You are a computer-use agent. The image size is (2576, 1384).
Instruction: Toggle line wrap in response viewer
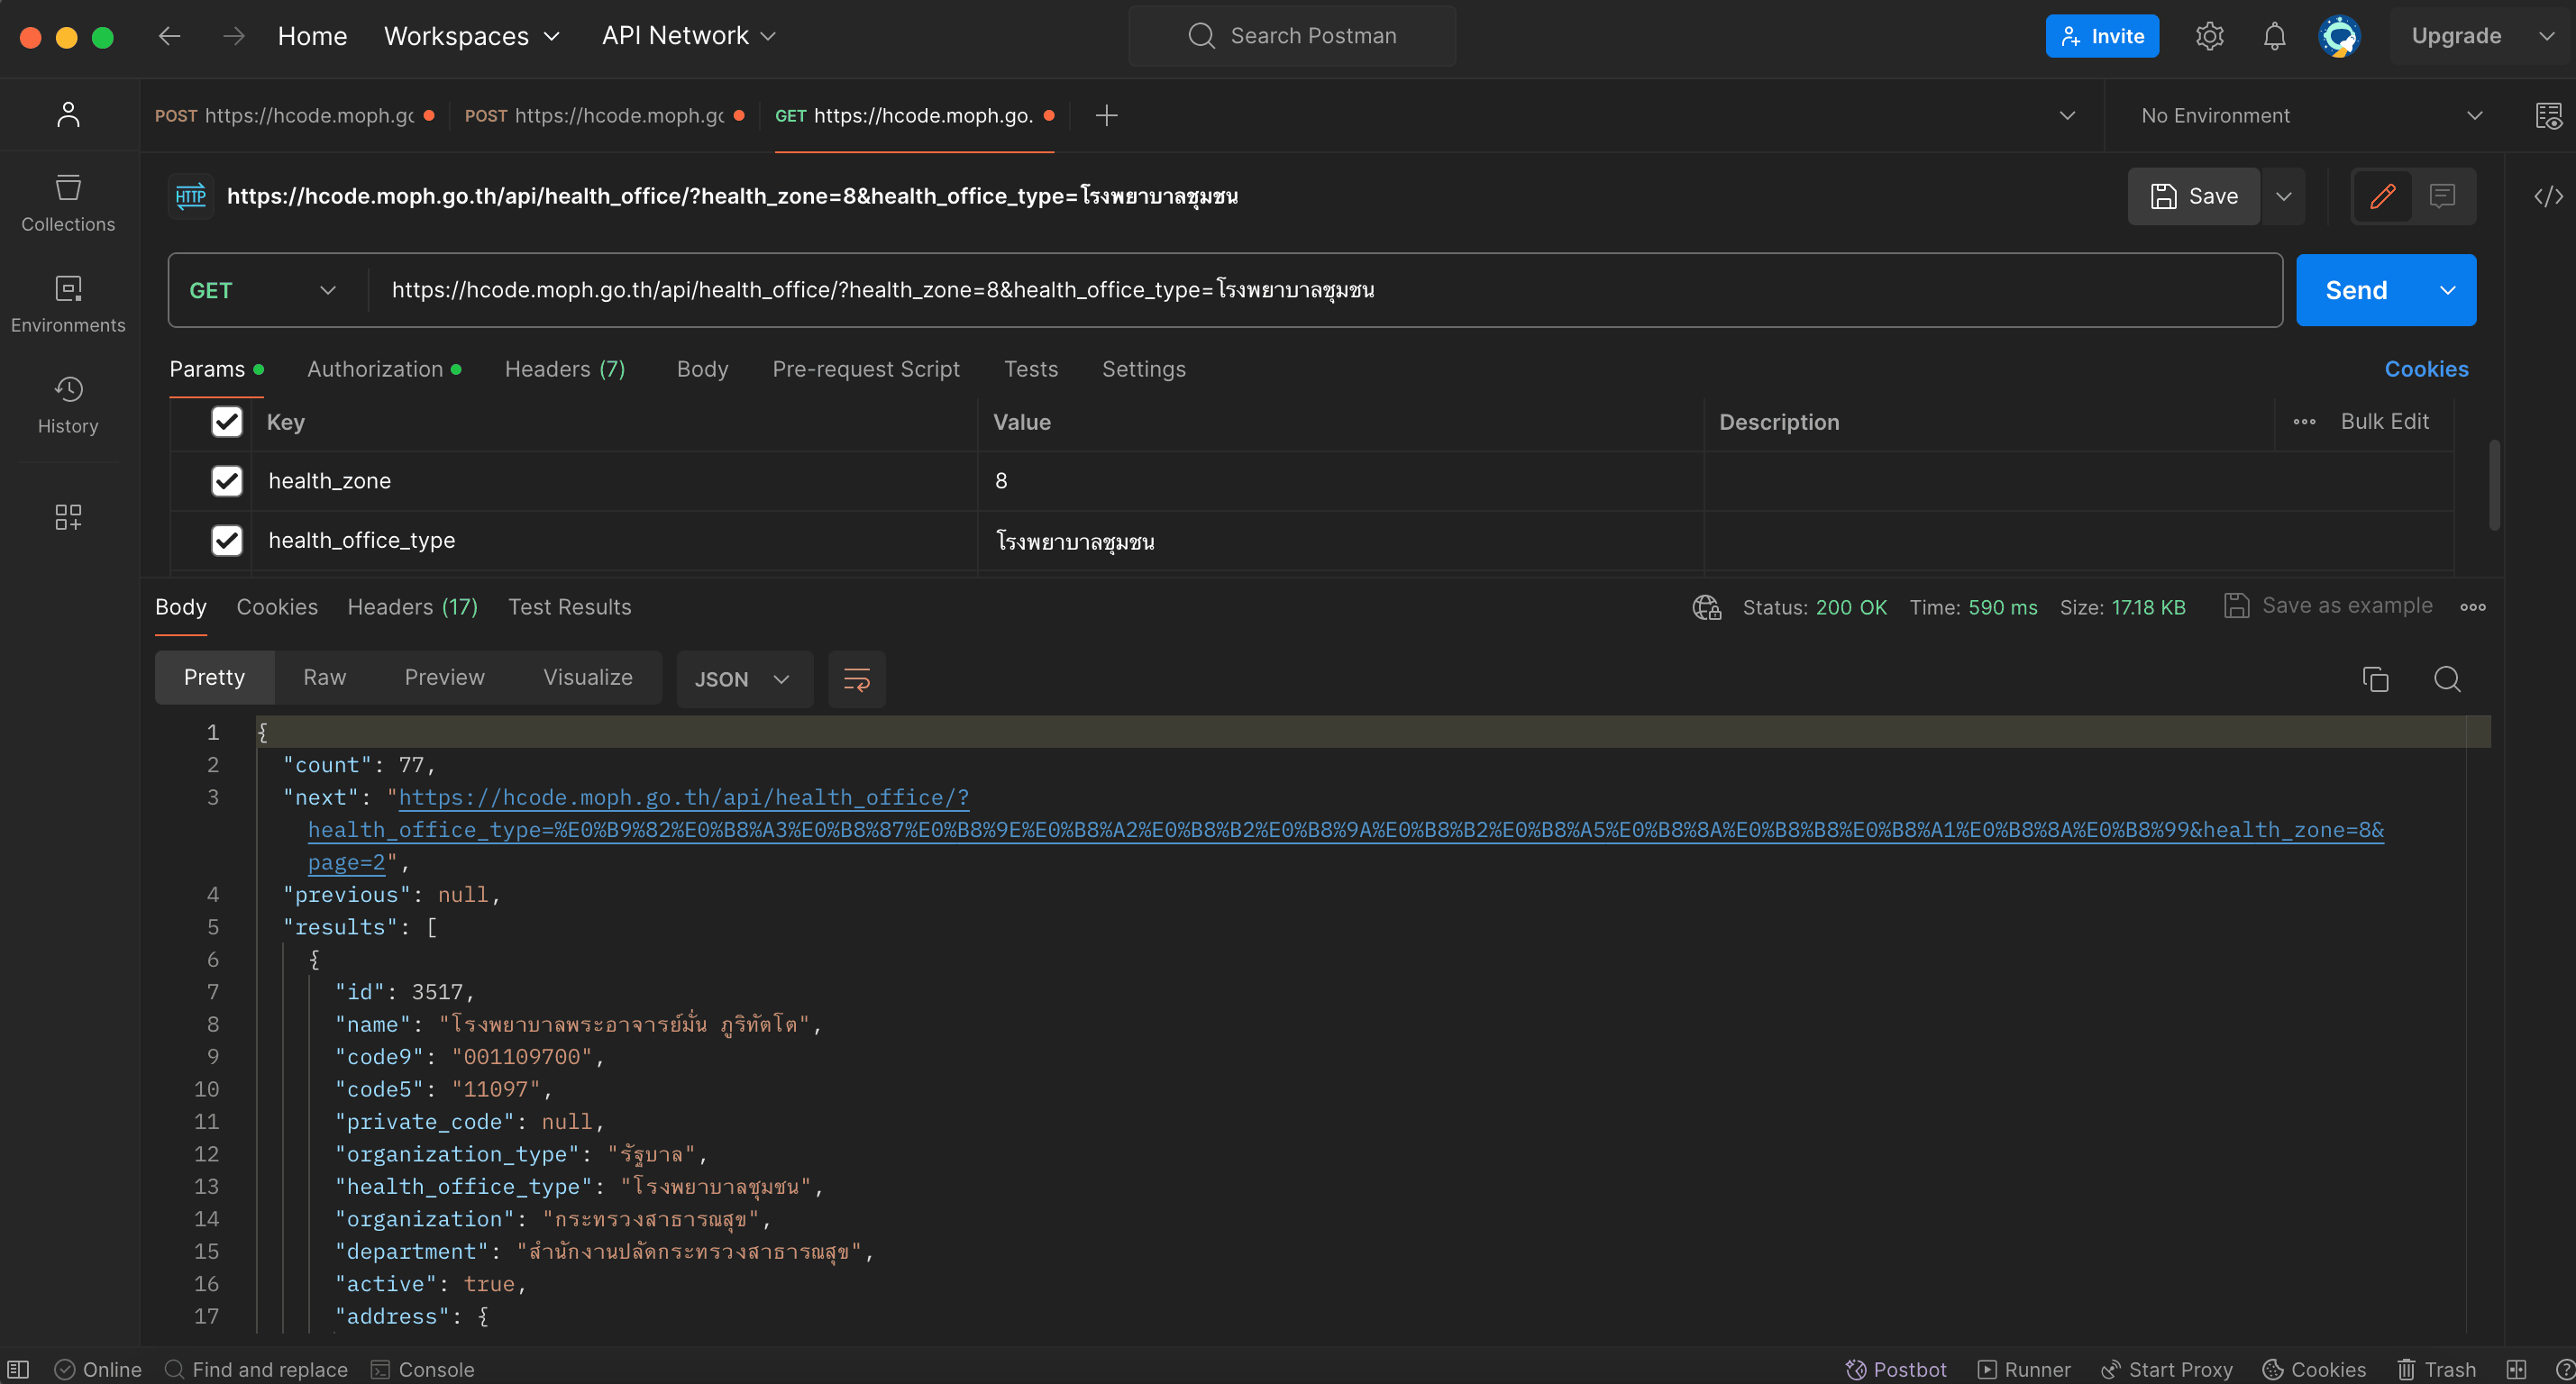(x=857, y=679)
